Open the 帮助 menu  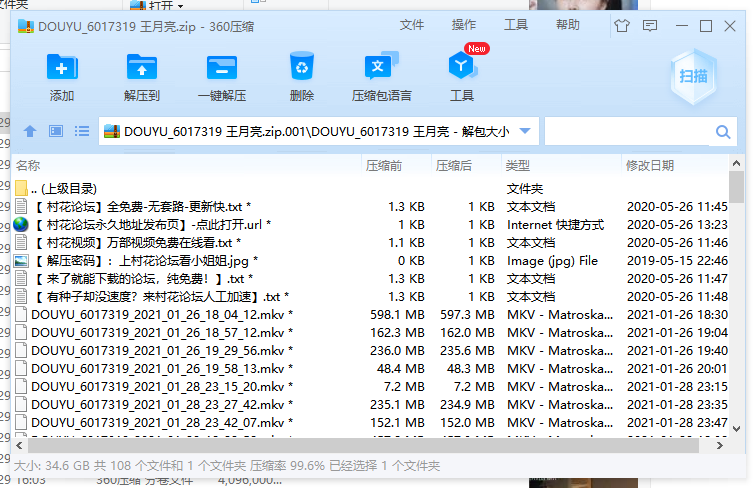(x=568, y=25)
